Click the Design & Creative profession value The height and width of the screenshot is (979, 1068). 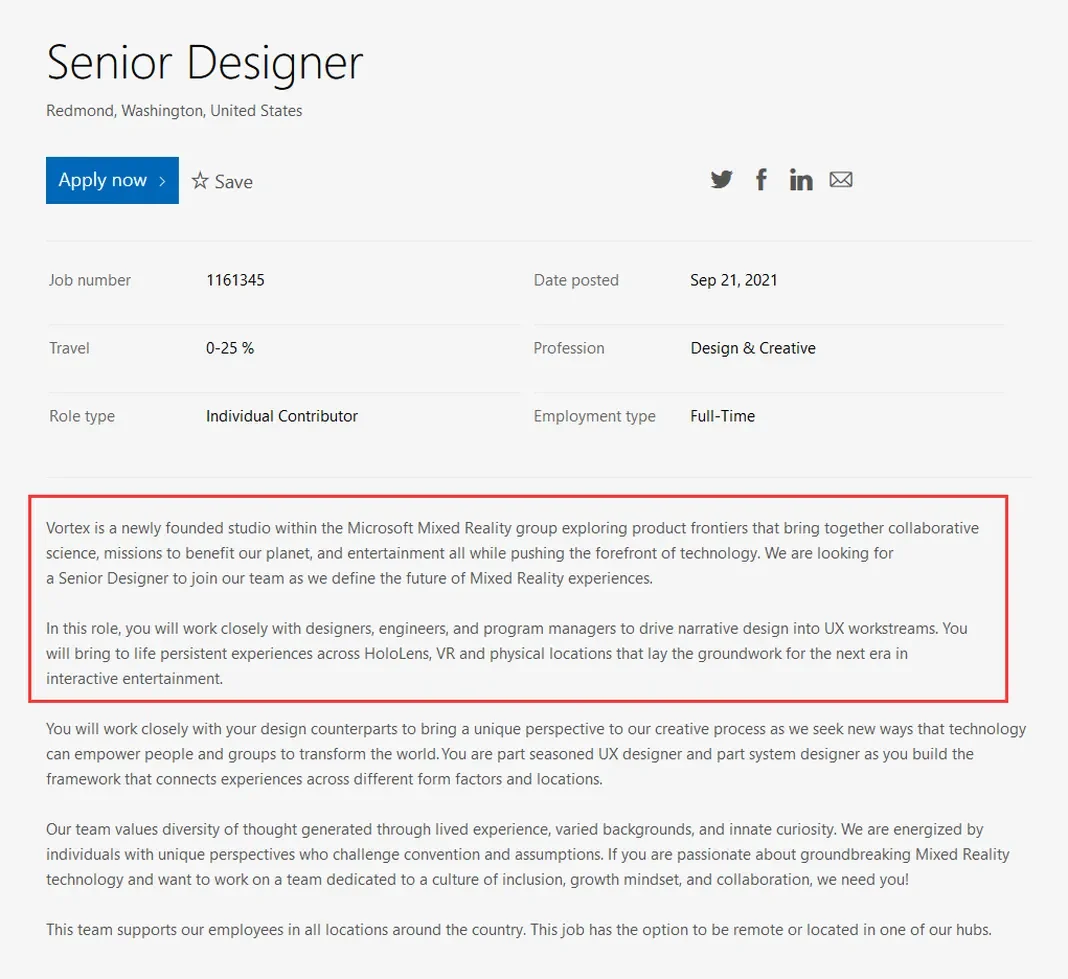pyautogui.click(x=753, y=348)
